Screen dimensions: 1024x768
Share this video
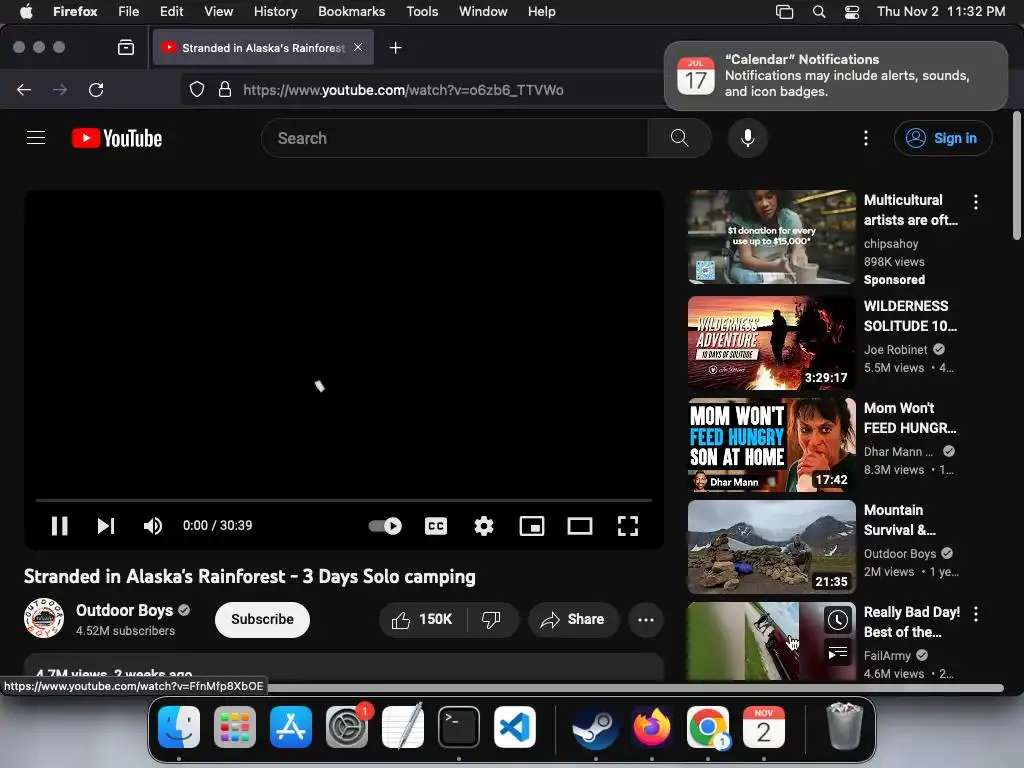click(x=573, y=619)
